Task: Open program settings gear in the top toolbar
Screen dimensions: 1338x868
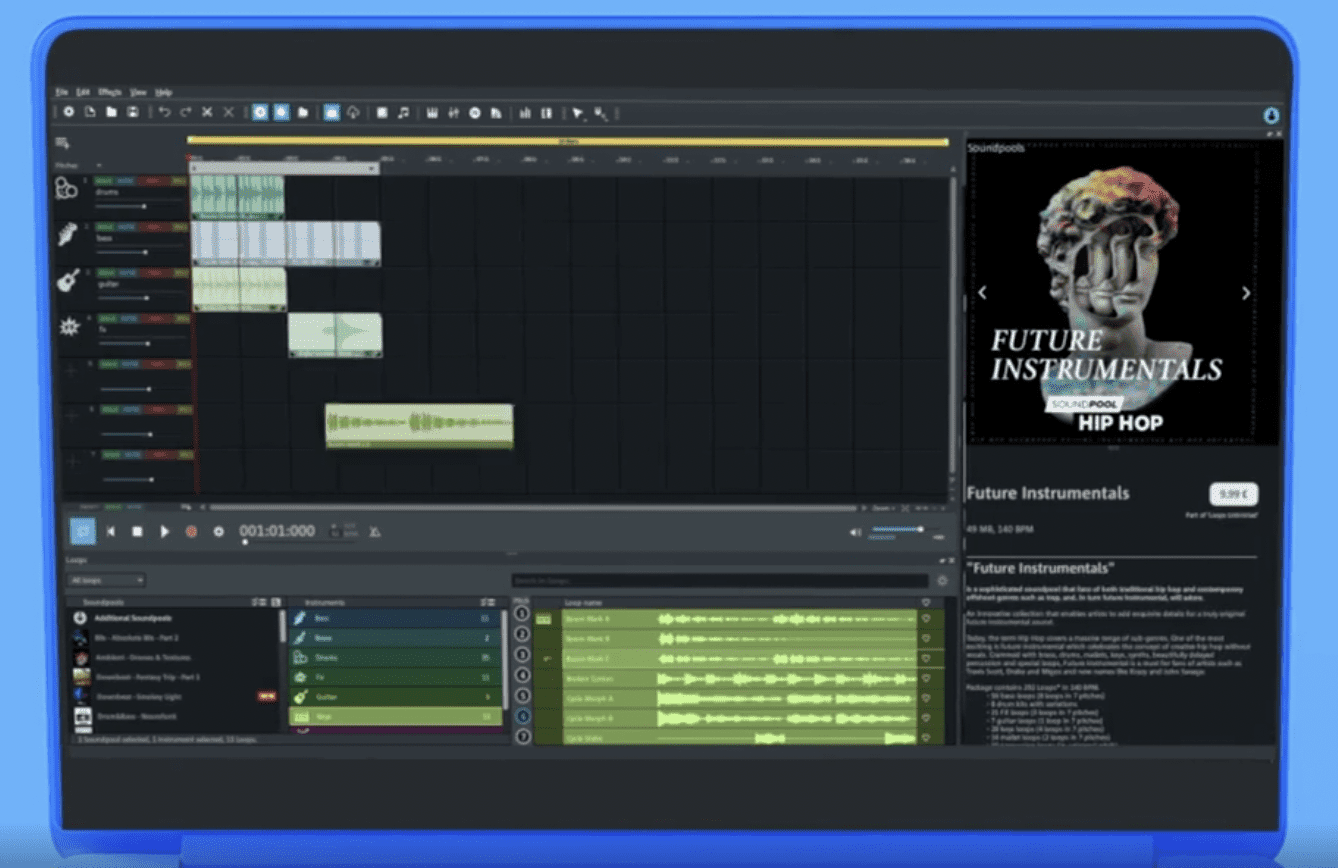Action: coord(69,113)
